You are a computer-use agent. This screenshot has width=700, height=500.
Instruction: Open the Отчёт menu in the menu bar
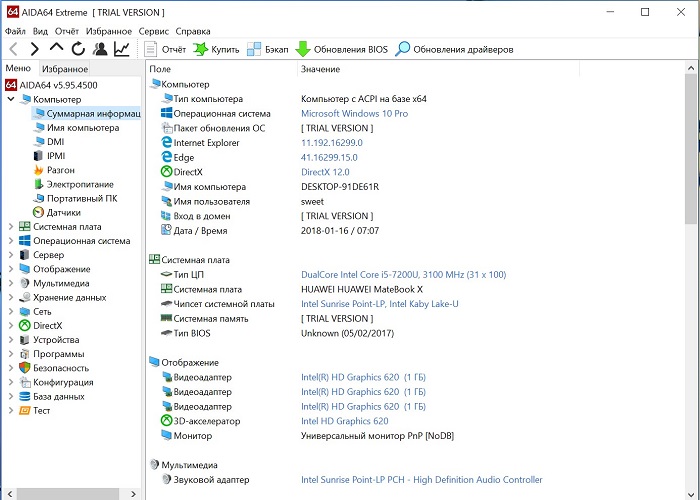67,31
